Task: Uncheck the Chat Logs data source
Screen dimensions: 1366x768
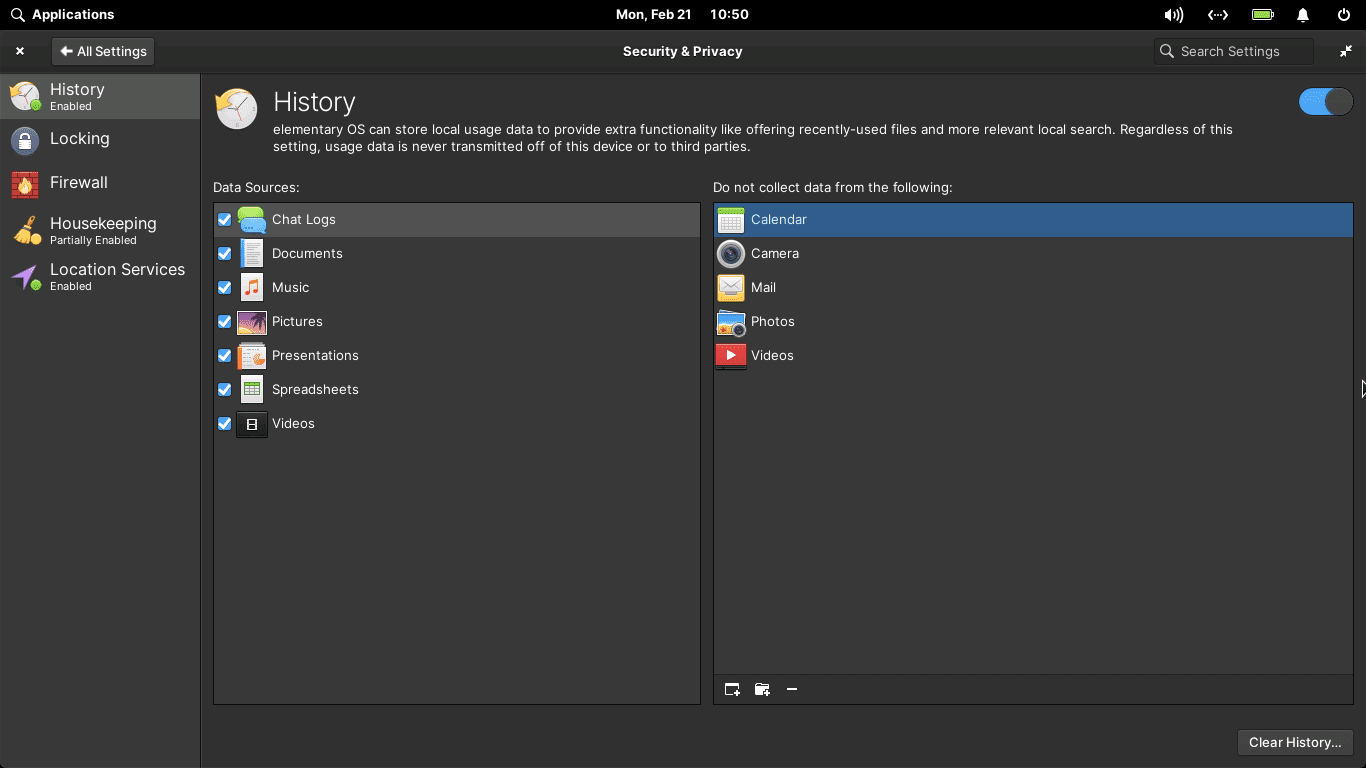Action: tap(225, 220)
